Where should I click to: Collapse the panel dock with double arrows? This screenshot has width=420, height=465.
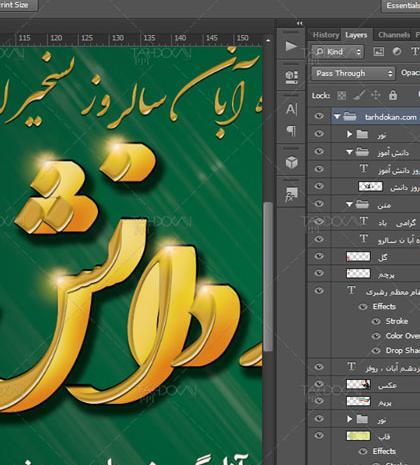click(x=300, y=23)
